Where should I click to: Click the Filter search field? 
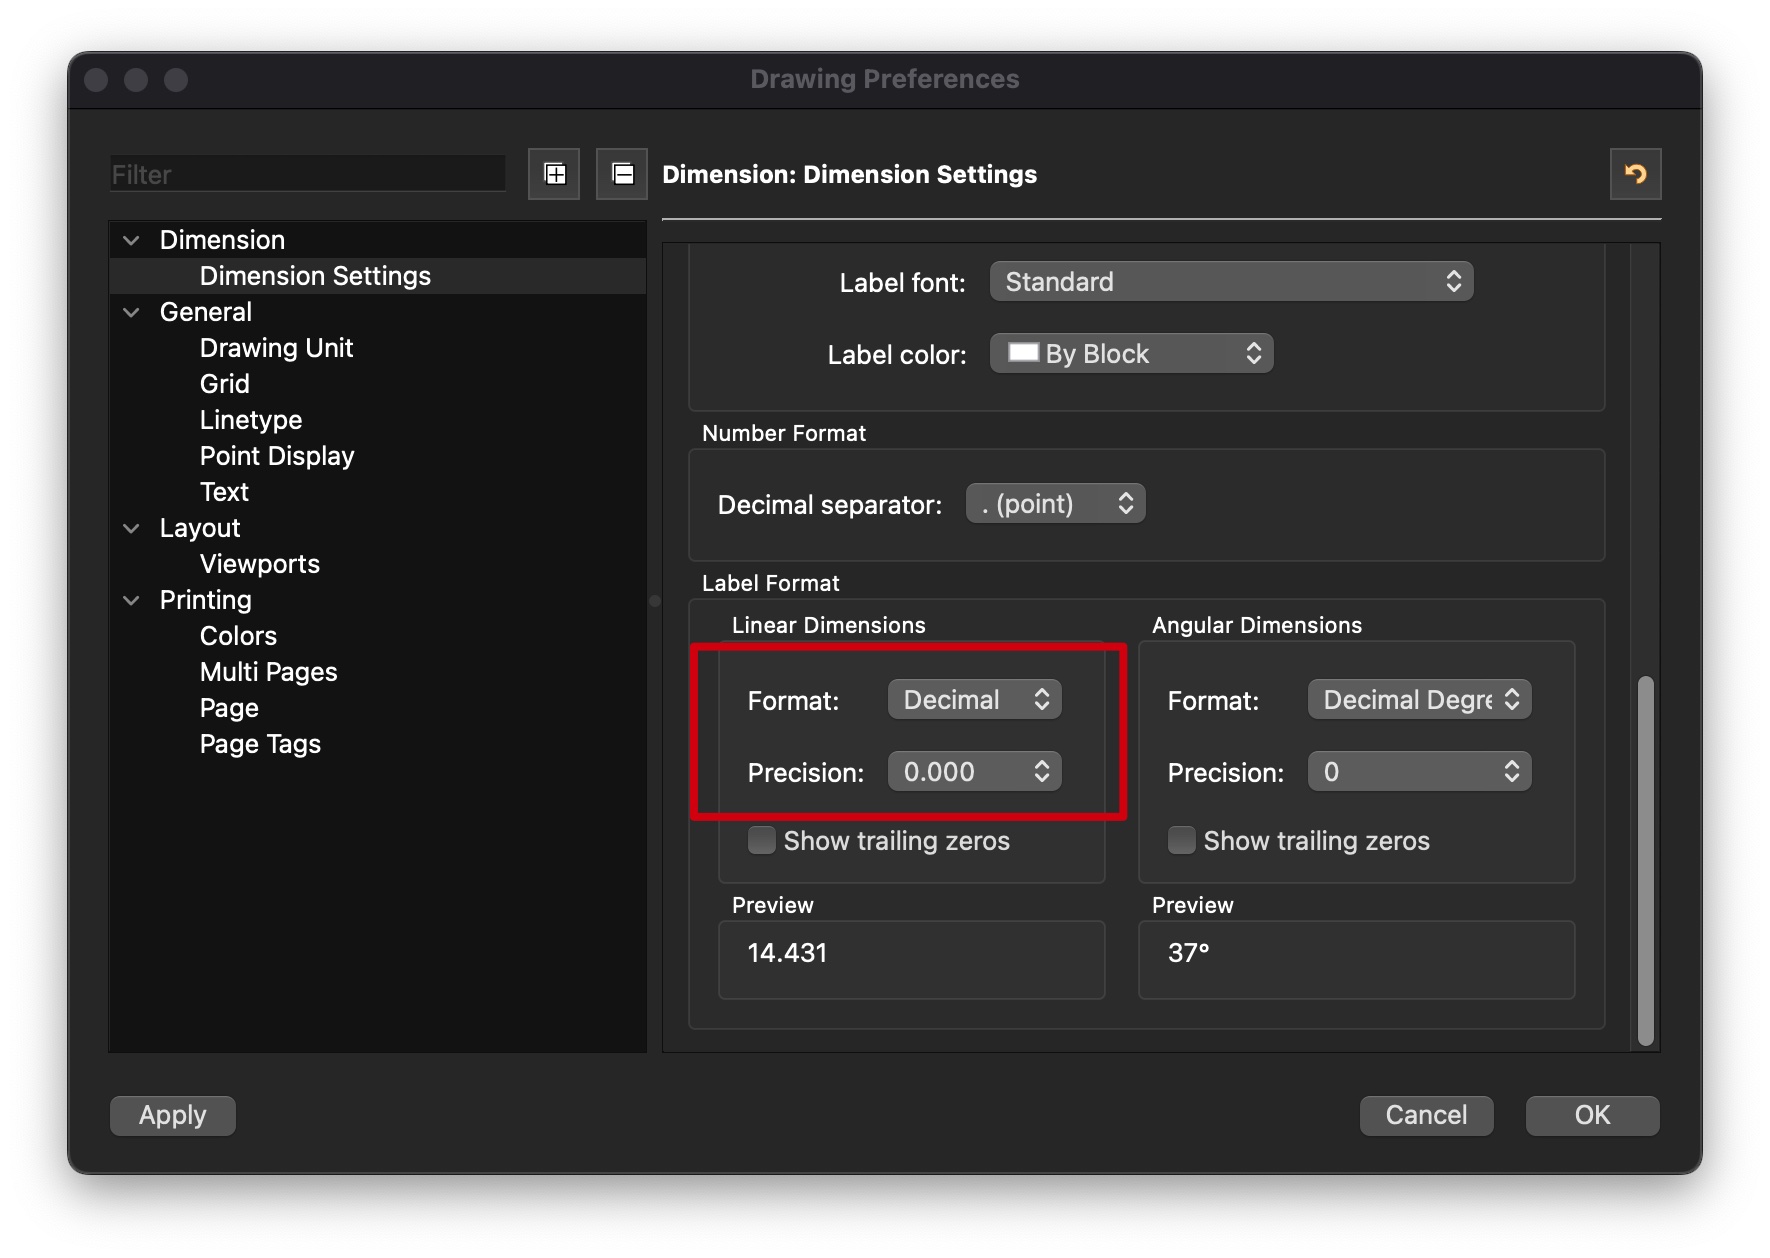point(307,175)
